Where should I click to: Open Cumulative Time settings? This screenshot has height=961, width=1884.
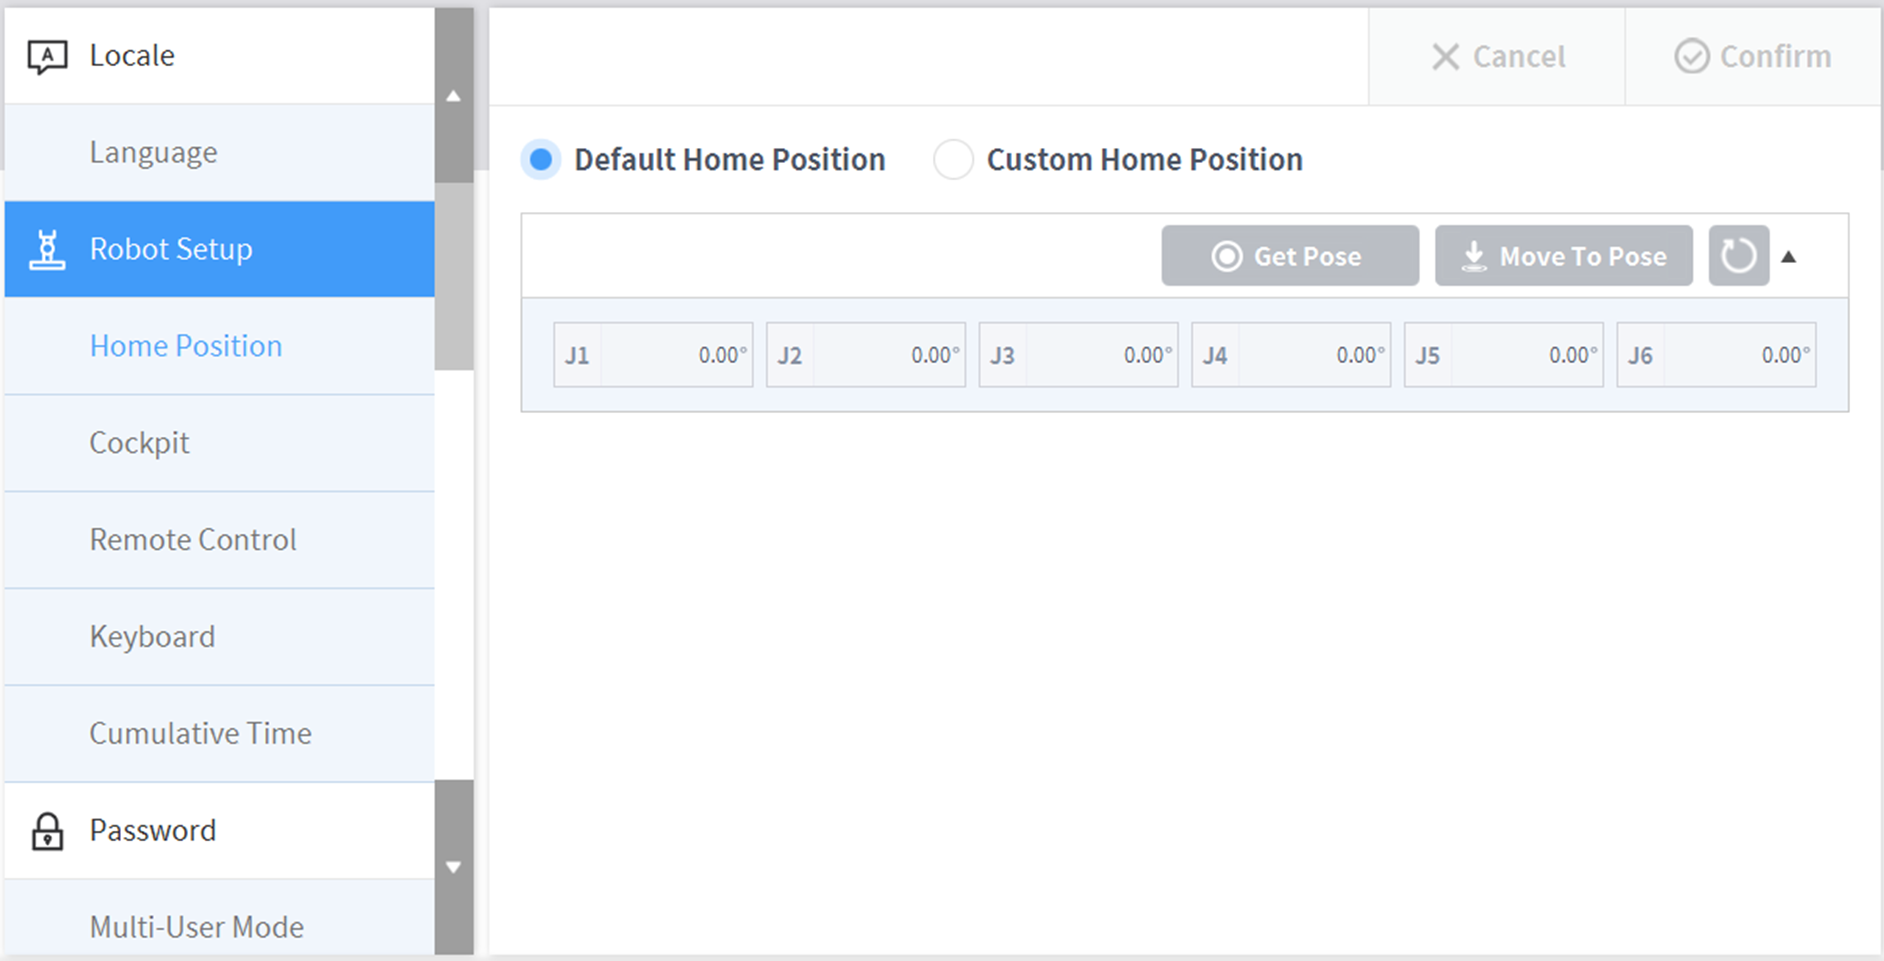[200, 734]
